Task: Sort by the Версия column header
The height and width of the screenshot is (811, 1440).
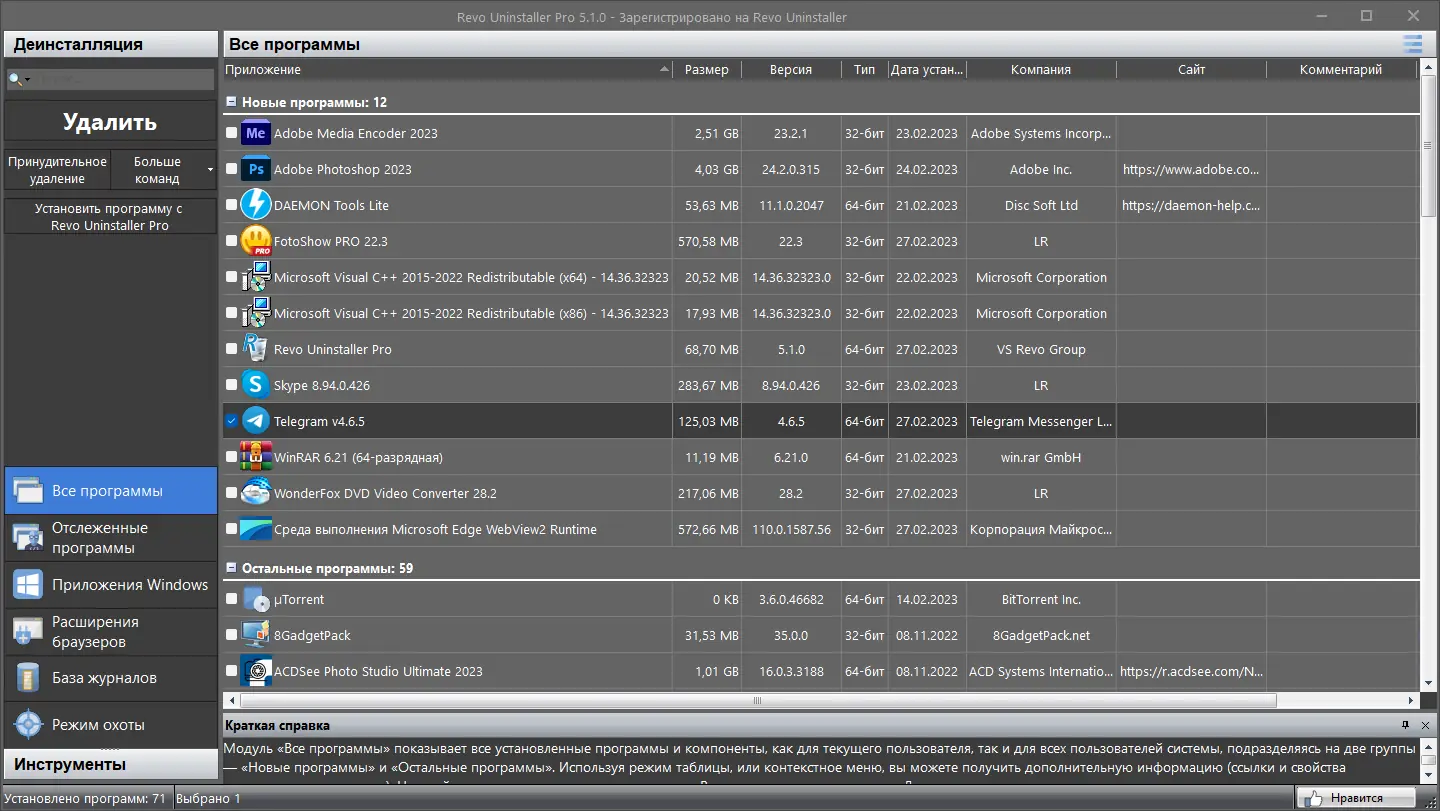Action: click(791, 70)
